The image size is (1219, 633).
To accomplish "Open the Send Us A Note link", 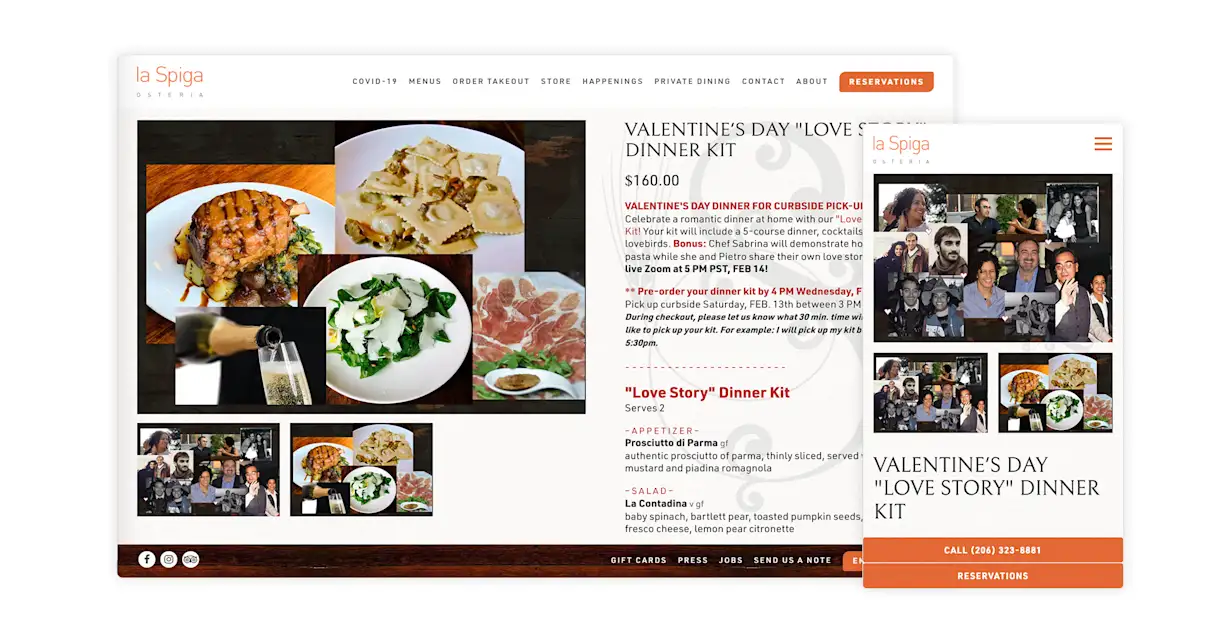I will tap(793, 560).
